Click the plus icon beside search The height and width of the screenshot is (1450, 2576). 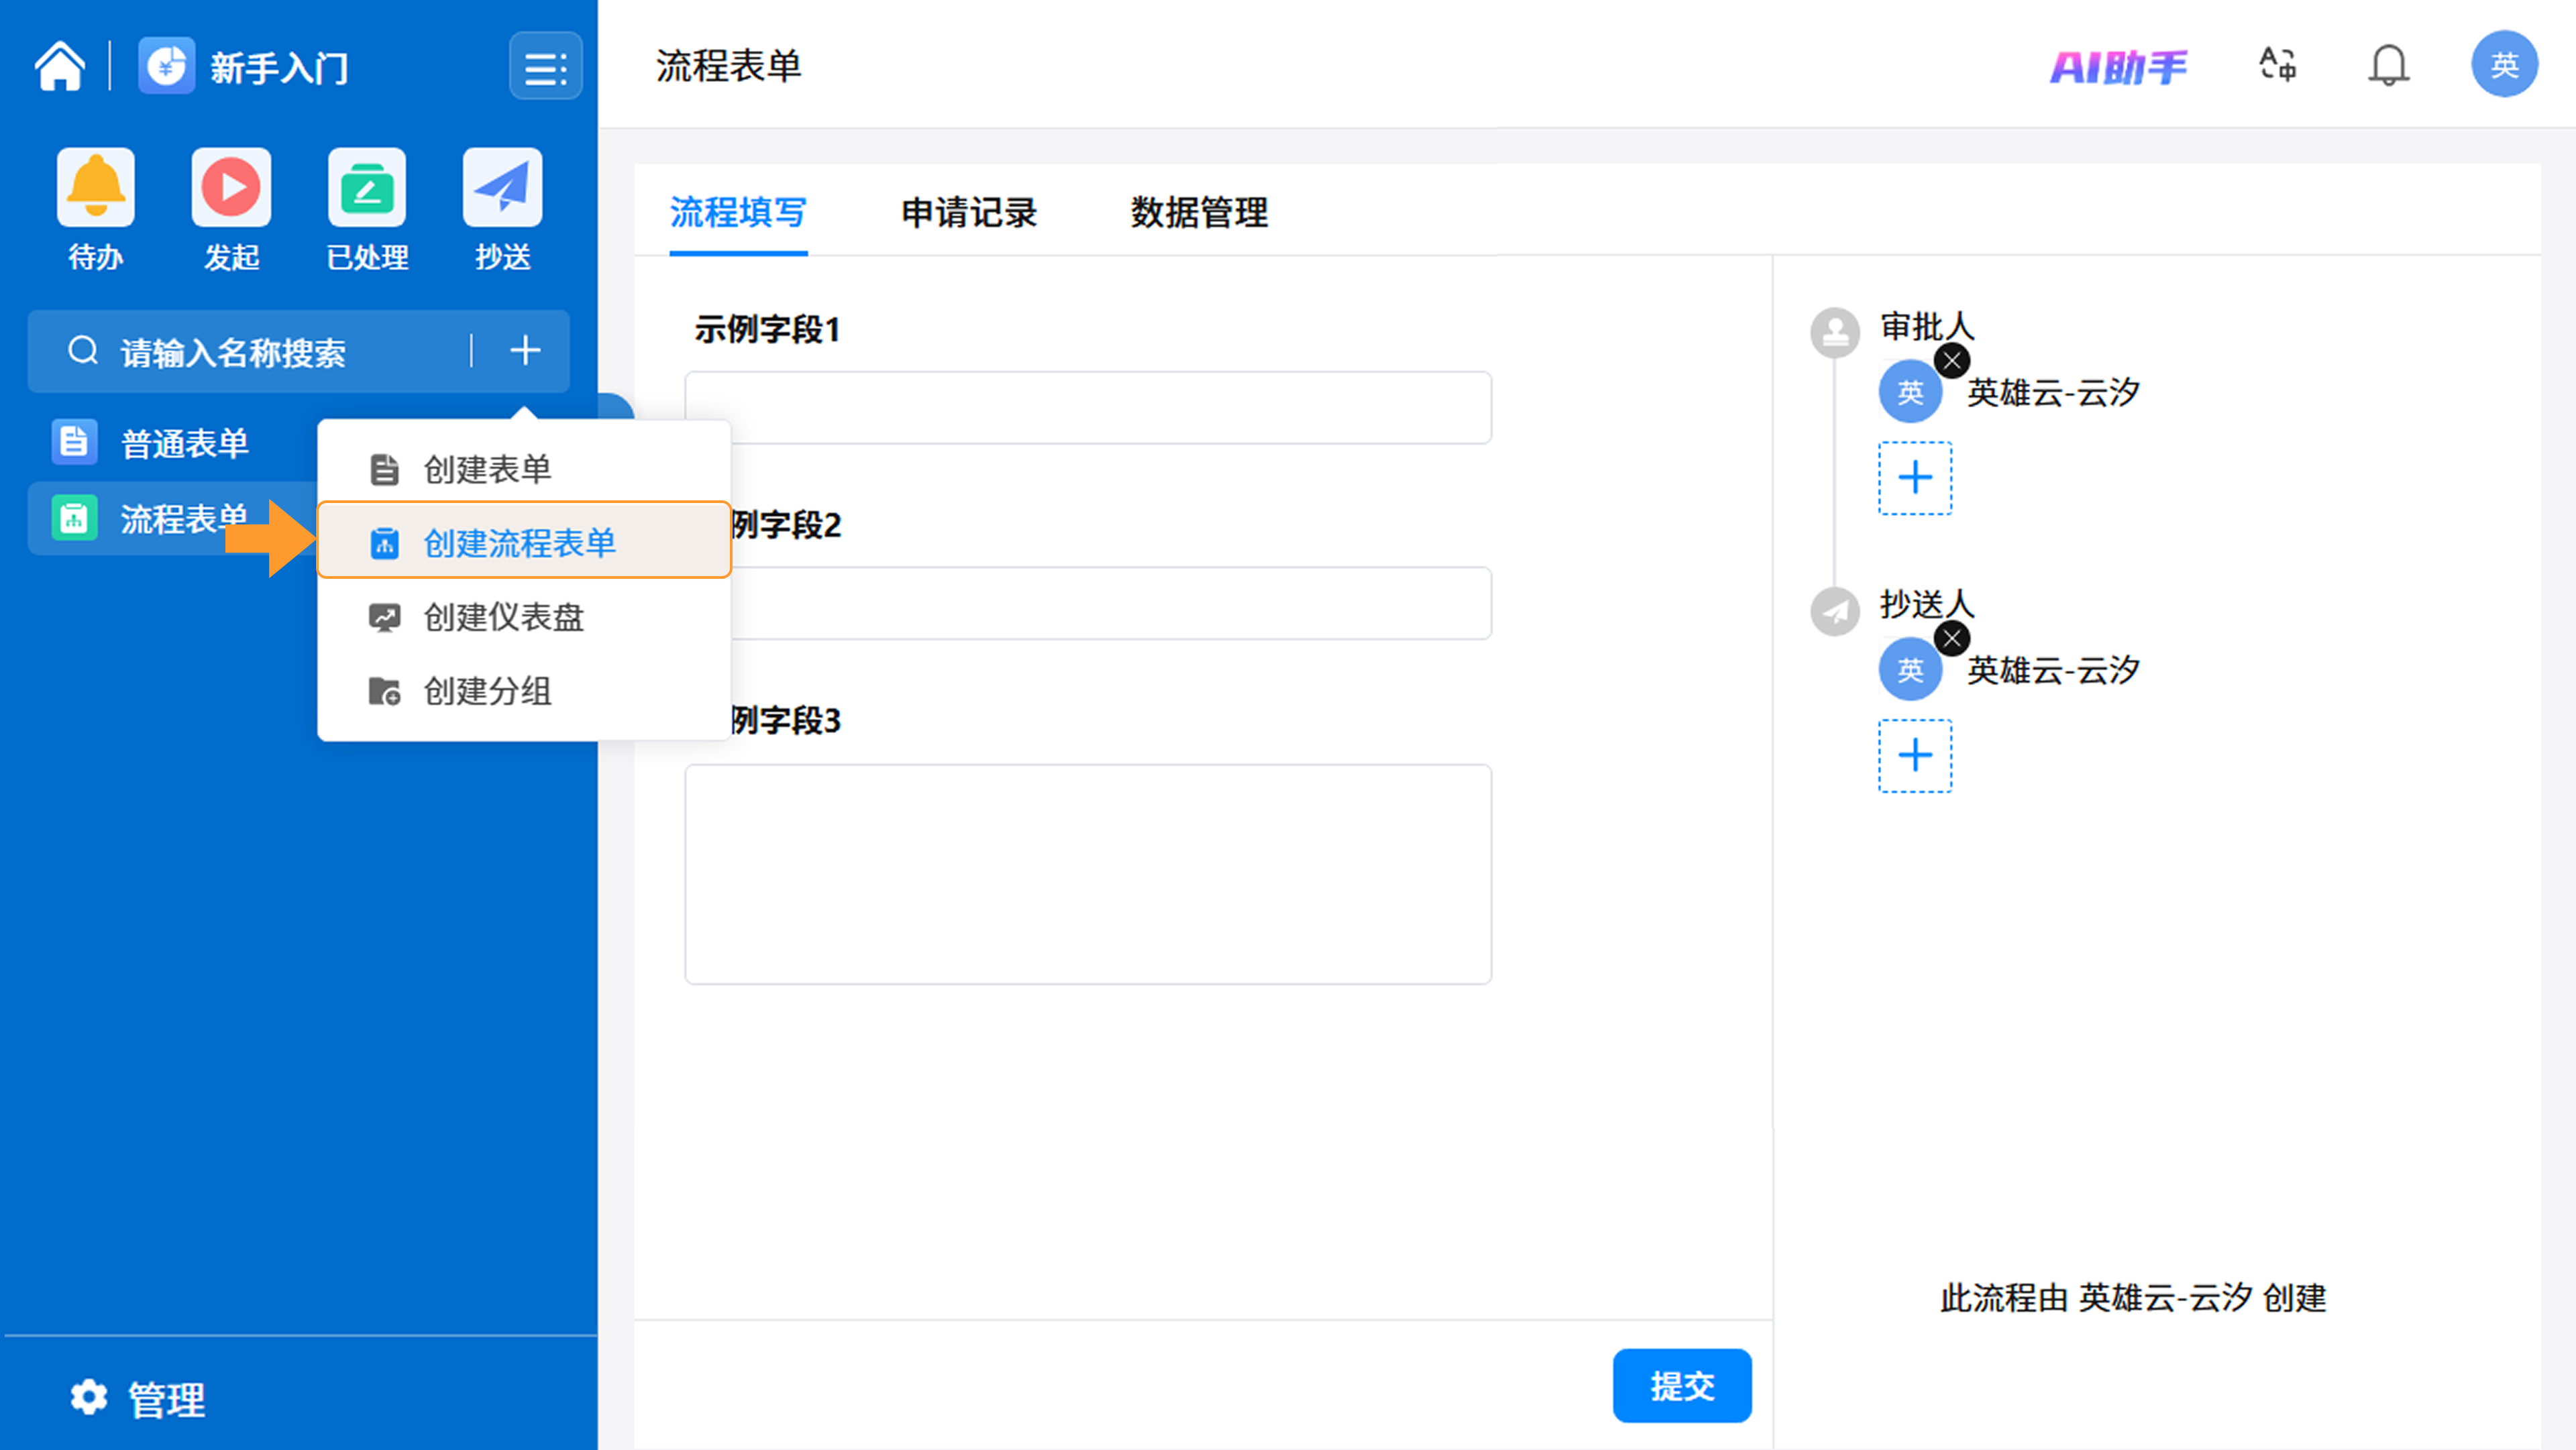525,351
